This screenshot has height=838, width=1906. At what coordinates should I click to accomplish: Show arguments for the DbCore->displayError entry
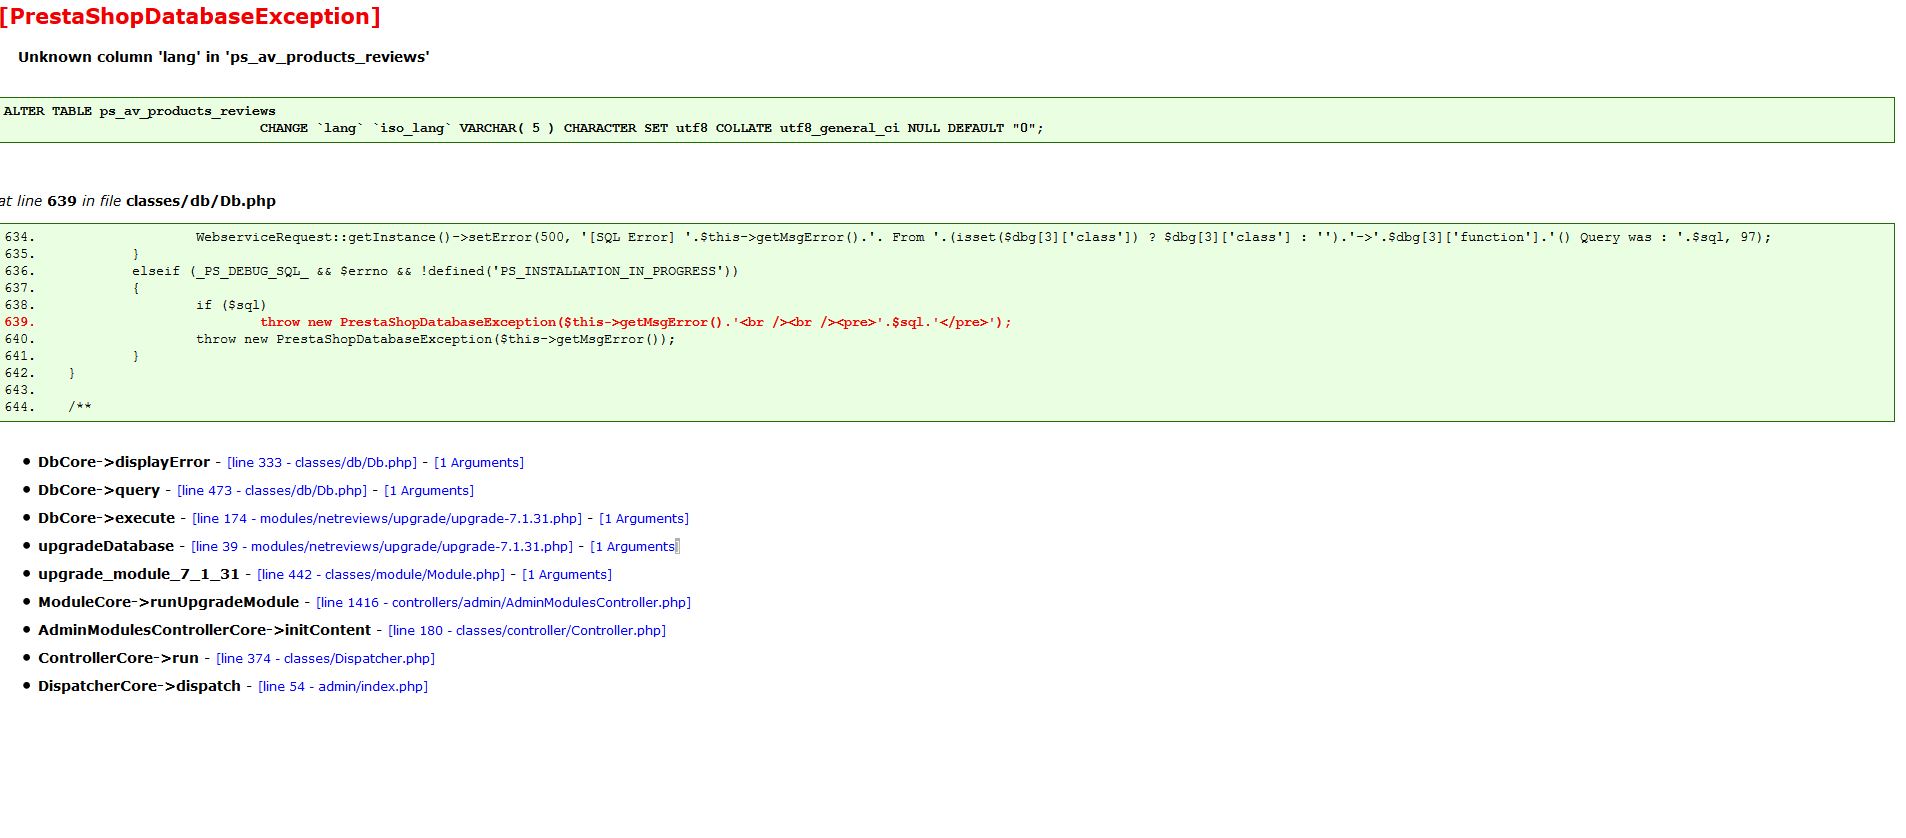479,463
